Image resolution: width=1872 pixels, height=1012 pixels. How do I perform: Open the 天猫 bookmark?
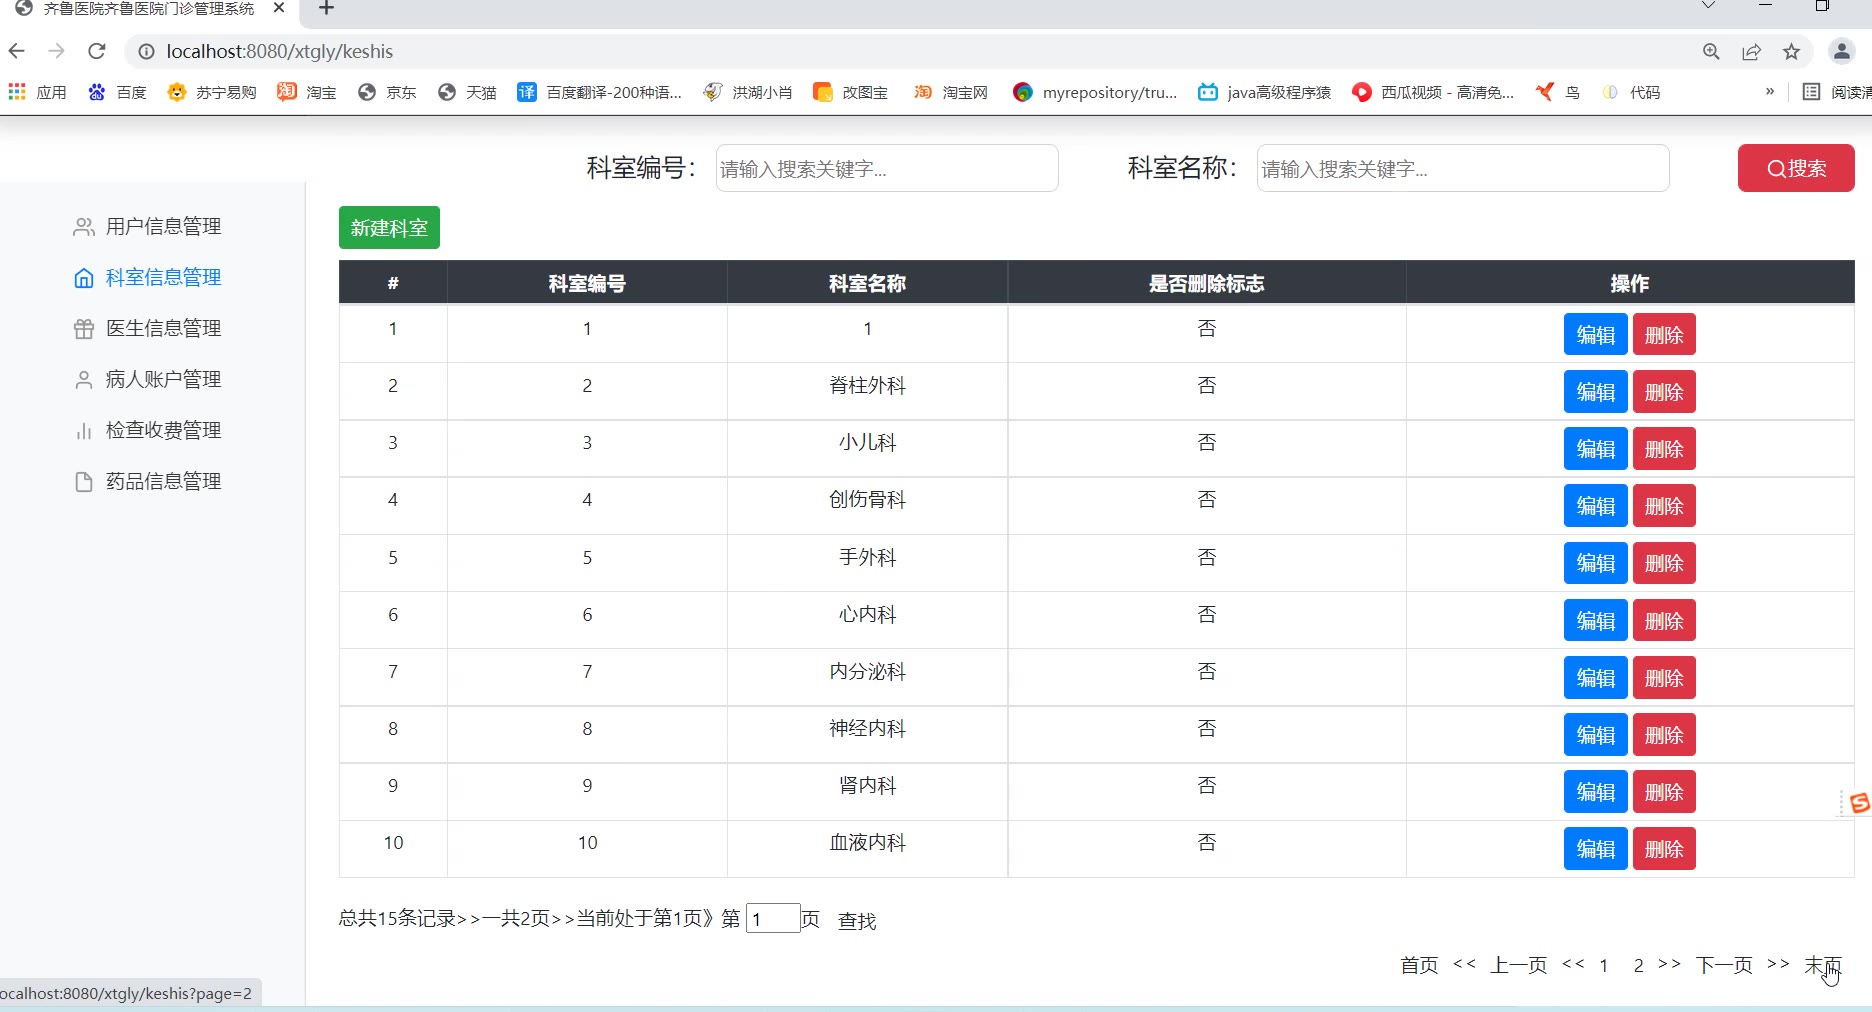[467, 92]
